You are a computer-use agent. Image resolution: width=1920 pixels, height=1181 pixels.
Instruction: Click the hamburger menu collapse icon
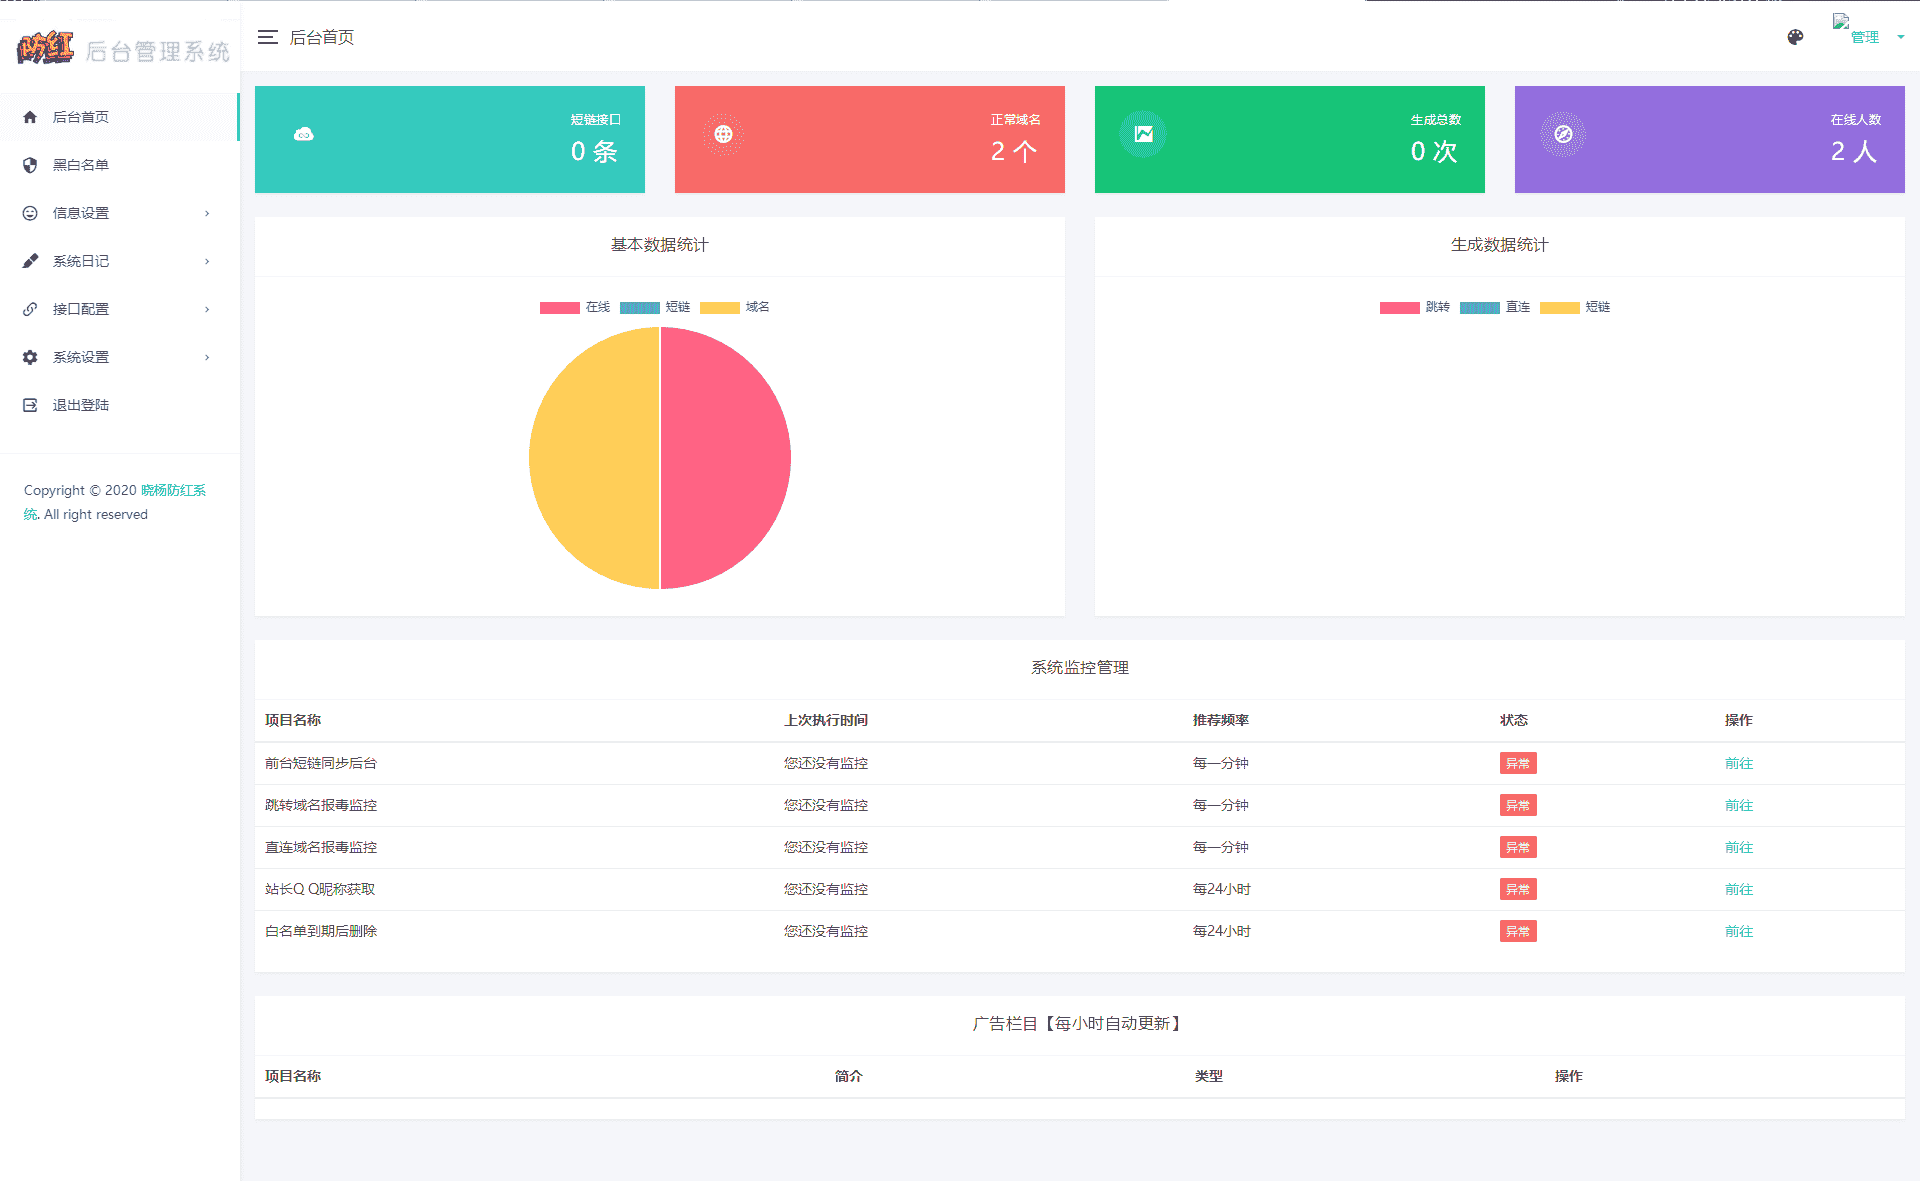coord(267,37)
